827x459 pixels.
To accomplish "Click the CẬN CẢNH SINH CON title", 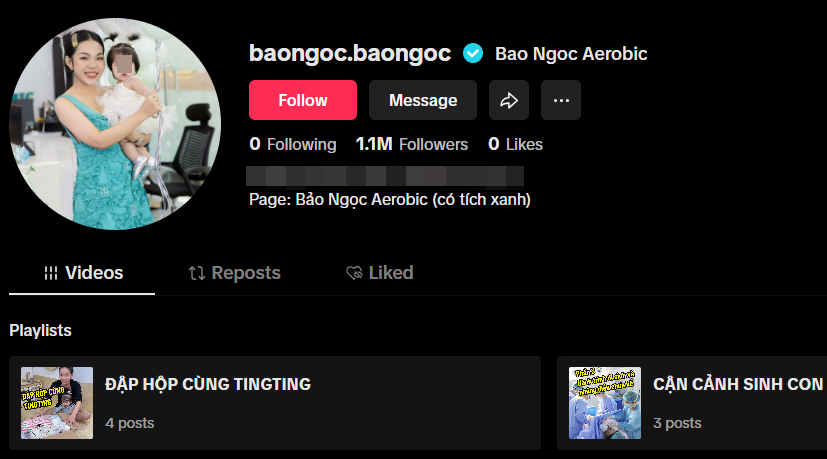I will tap(738, 384).
